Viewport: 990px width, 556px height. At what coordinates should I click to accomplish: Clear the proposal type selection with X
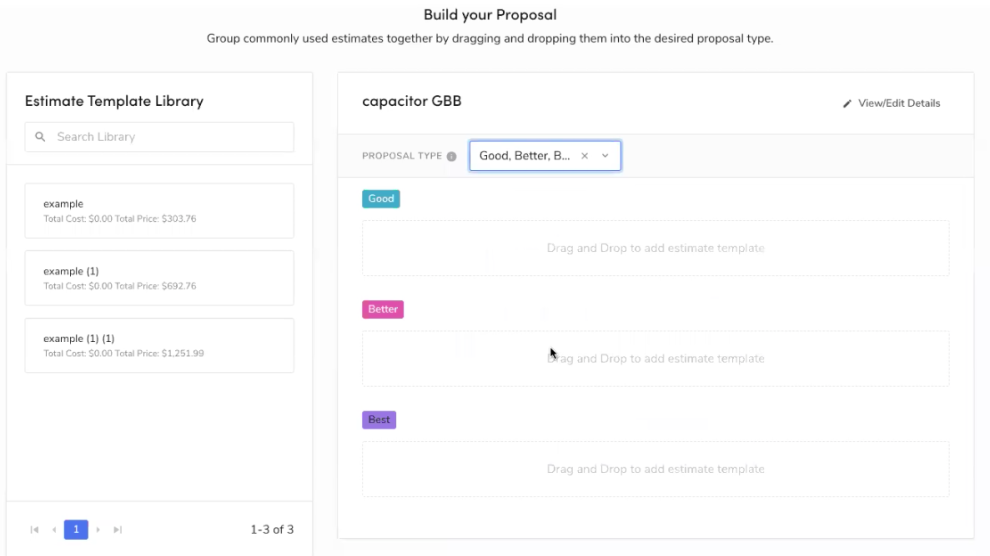tap(585, 156)
